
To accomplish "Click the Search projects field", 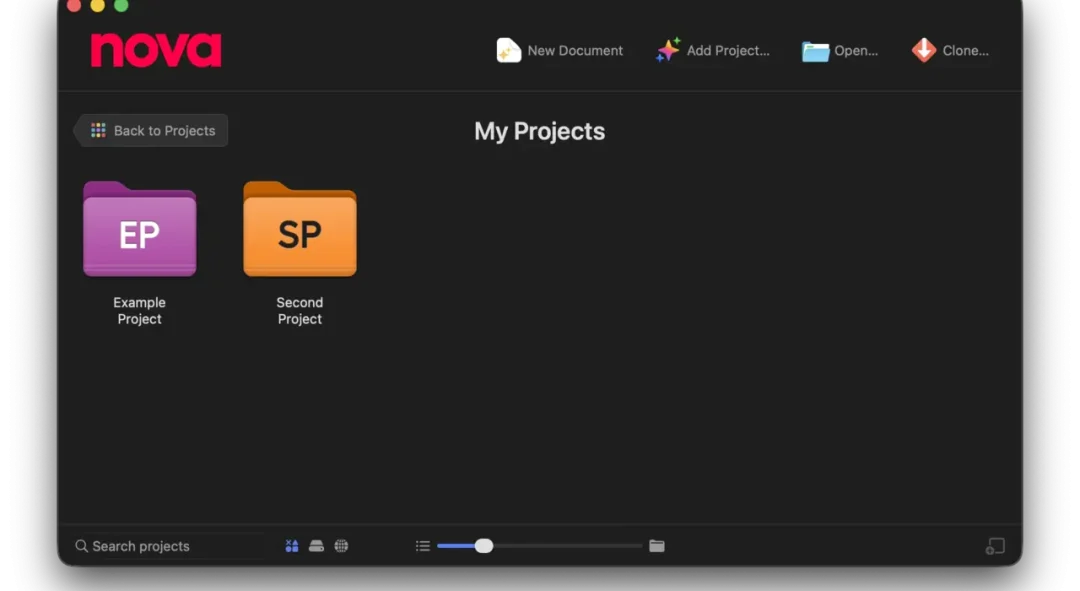I will 169,546.
